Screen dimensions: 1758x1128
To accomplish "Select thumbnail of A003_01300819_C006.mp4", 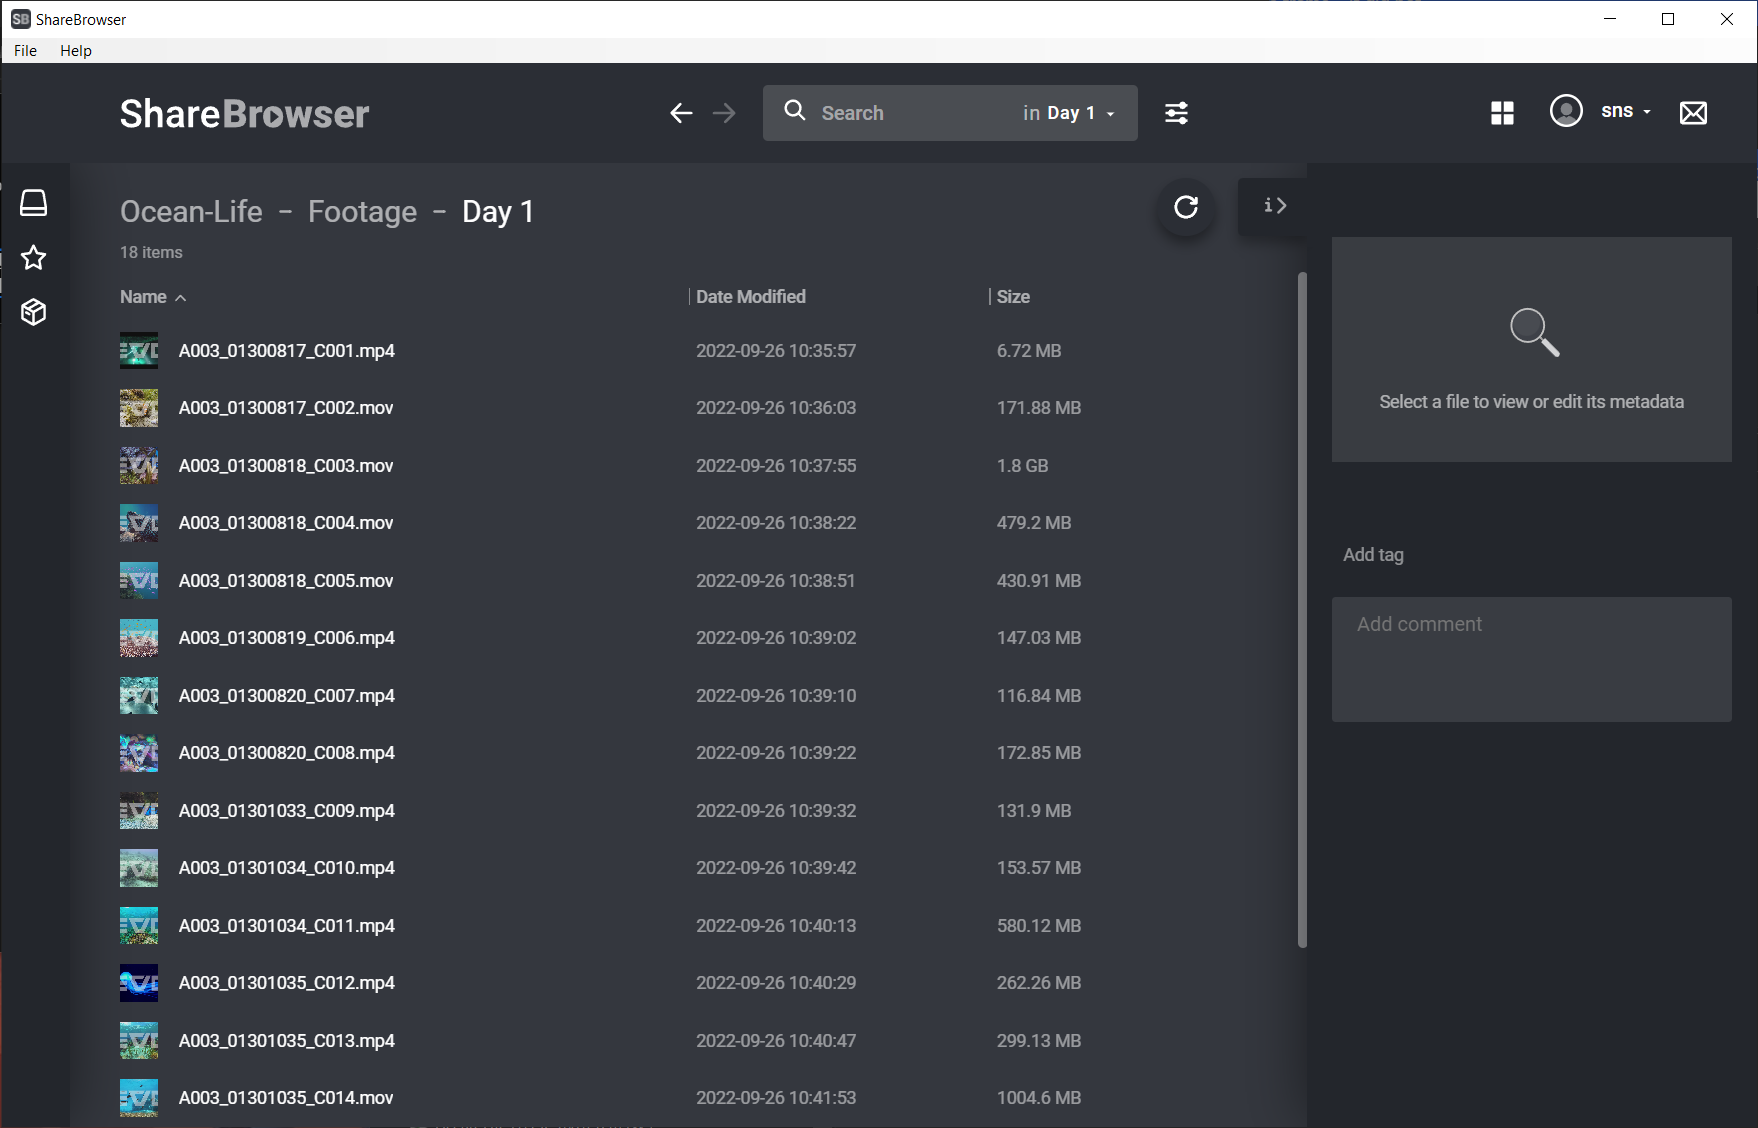I will [139, 638].
